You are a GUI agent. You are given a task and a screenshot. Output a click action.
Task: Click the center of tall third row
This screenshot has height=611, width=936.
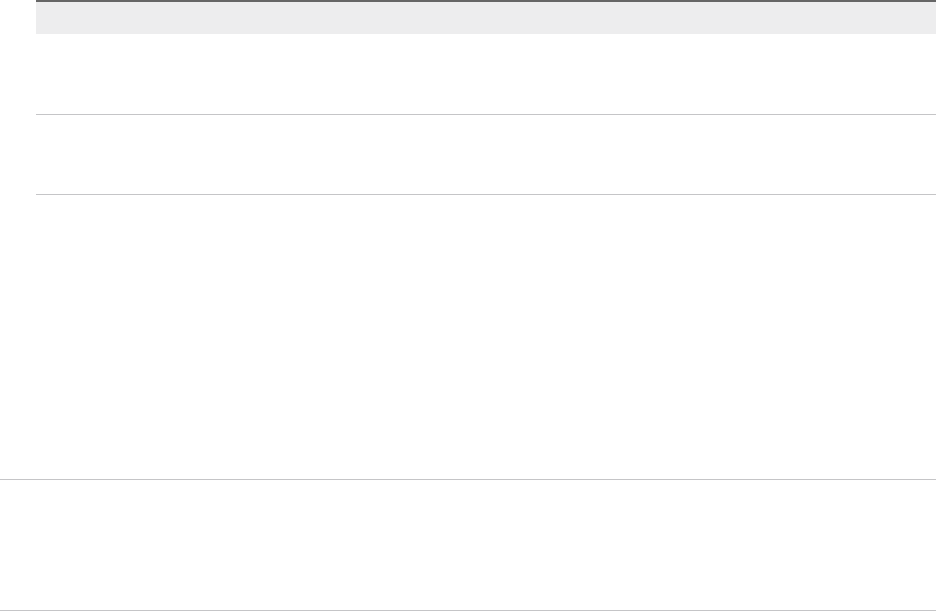pos(479,336)
